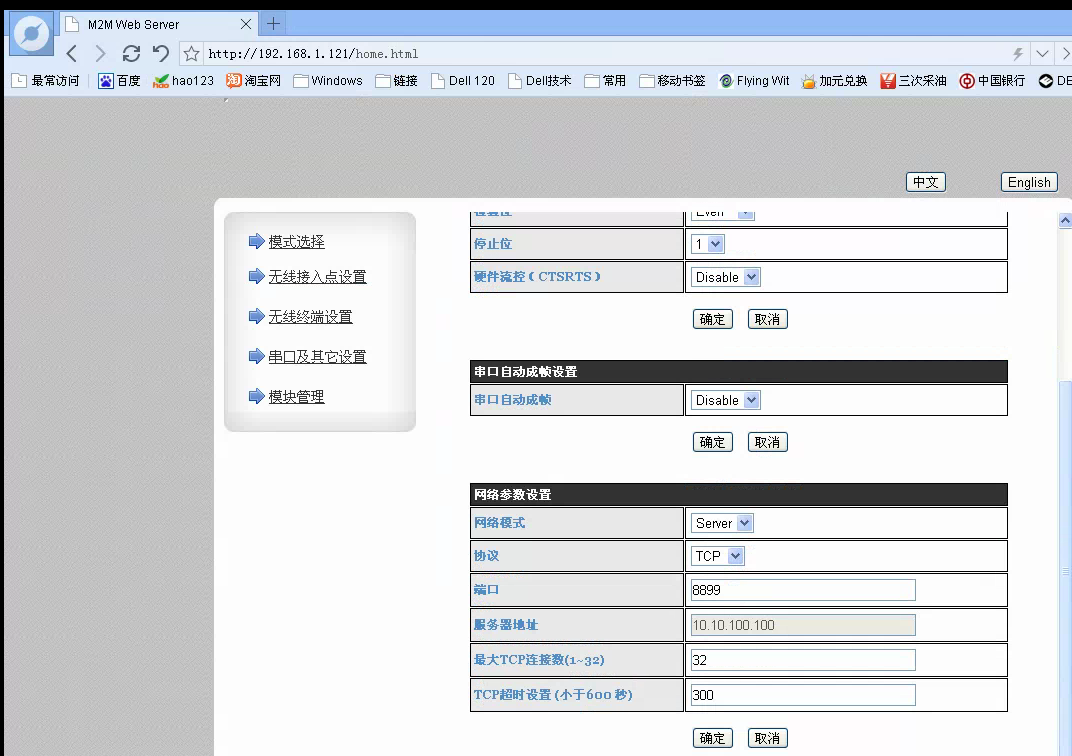
Task: Click the arrow icon beside 模块管理
Action: 256,396
